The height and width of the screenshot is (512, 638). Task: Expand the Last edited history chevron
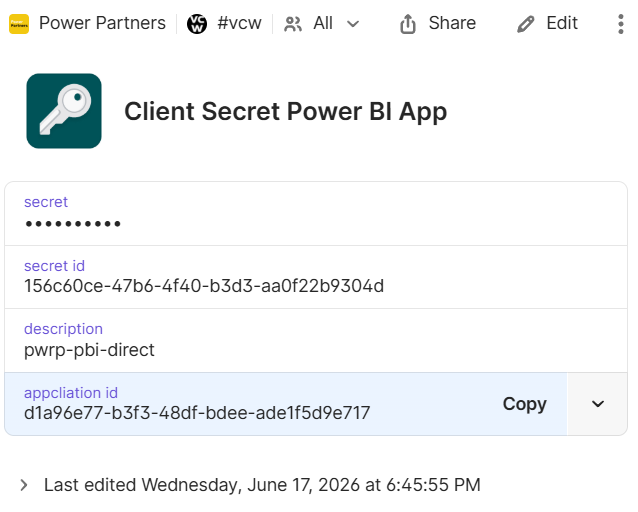[24, 485]
